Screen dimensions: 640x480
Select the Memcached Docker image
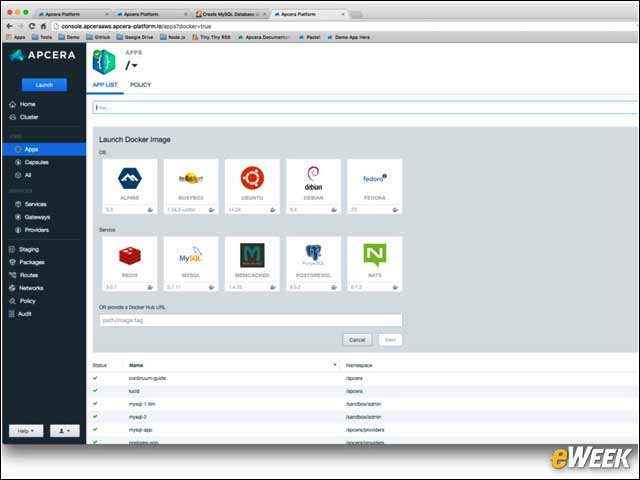click(252, 264)
